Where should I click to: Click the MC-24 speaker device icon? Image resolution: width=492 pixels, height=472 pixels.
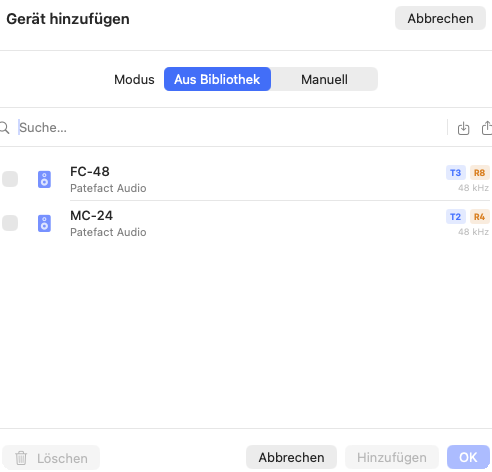44,223
